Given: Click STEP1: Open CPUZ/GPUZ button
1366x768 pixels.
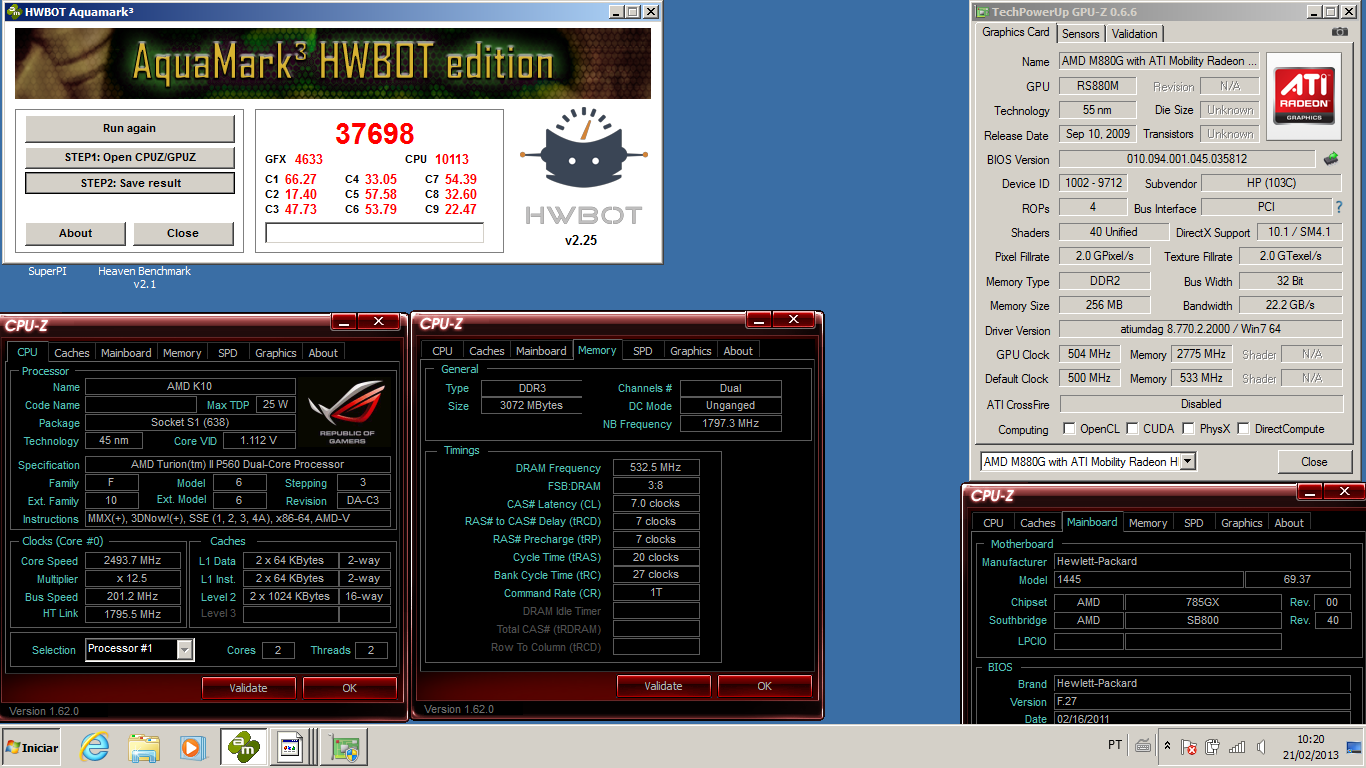Looking at the screenshot, I should point(130,157).
